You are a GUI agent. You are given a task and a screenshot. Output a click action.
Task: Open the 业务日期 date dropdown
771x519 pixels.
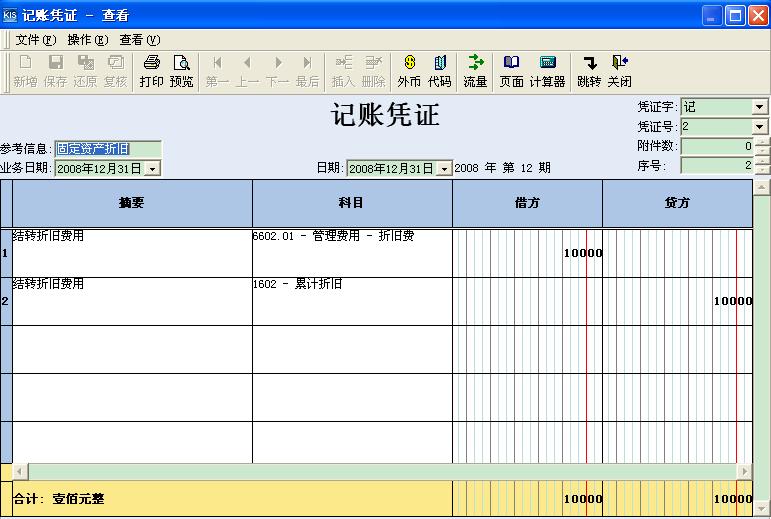pyautogui.click(x=152, y=169)
